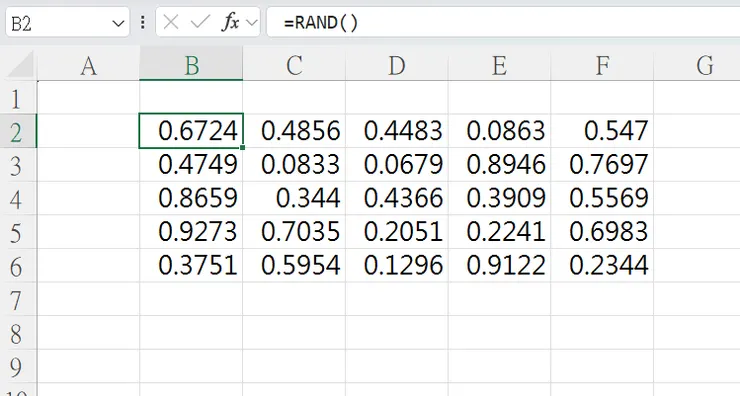Select cell with value 0.7697
740x396 pixels.
click(x=602, y=165)
